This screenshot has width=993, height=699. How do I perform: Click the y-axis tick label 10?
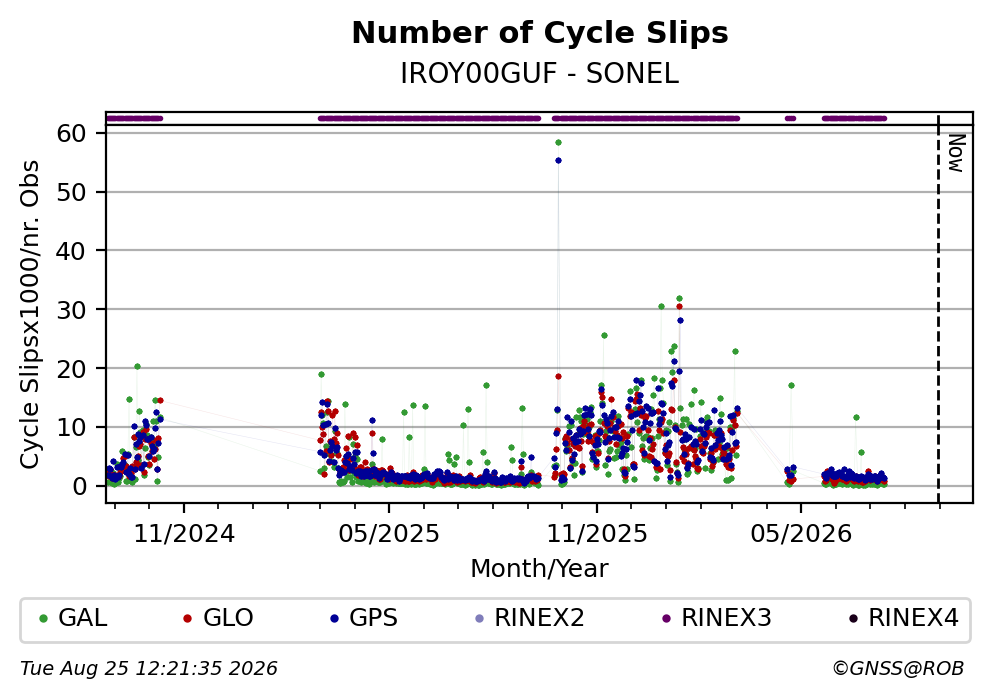[x=72, y=428]
